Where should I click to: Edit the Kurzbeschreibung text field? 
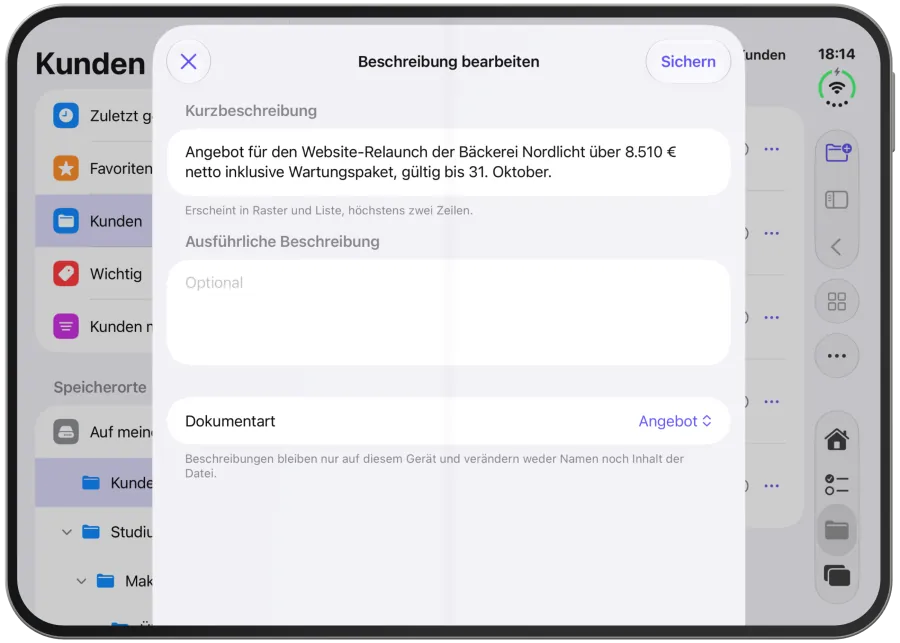point(448,162)
